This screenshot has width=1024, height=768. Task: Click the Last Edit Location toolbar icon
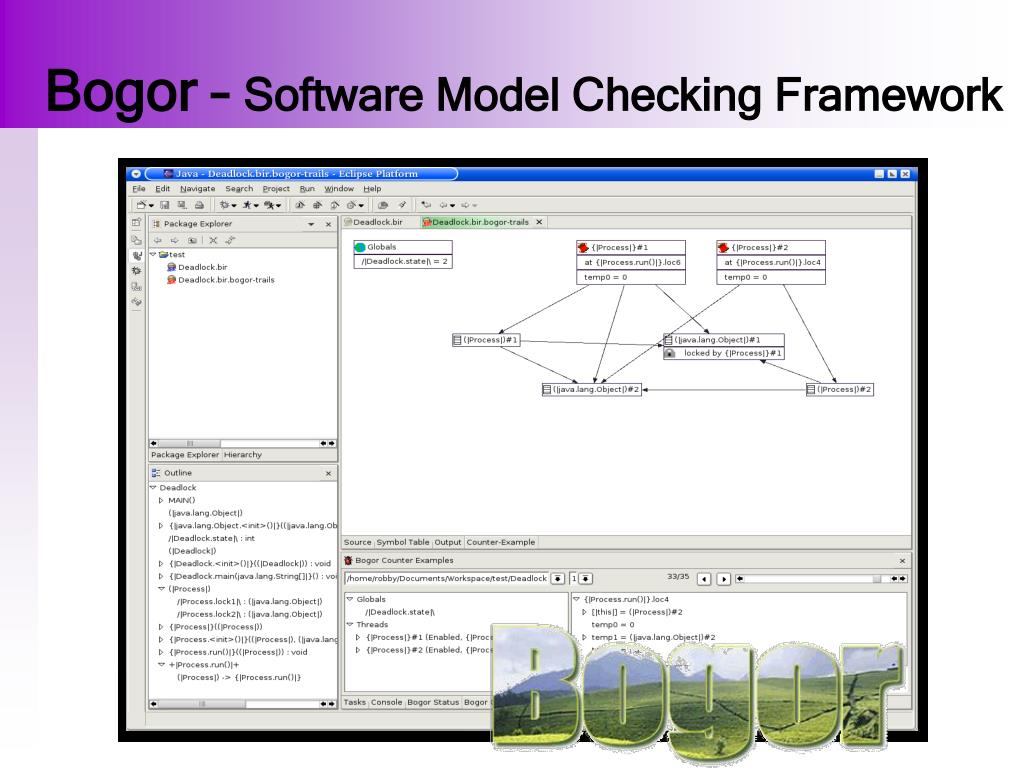[426, 205]
